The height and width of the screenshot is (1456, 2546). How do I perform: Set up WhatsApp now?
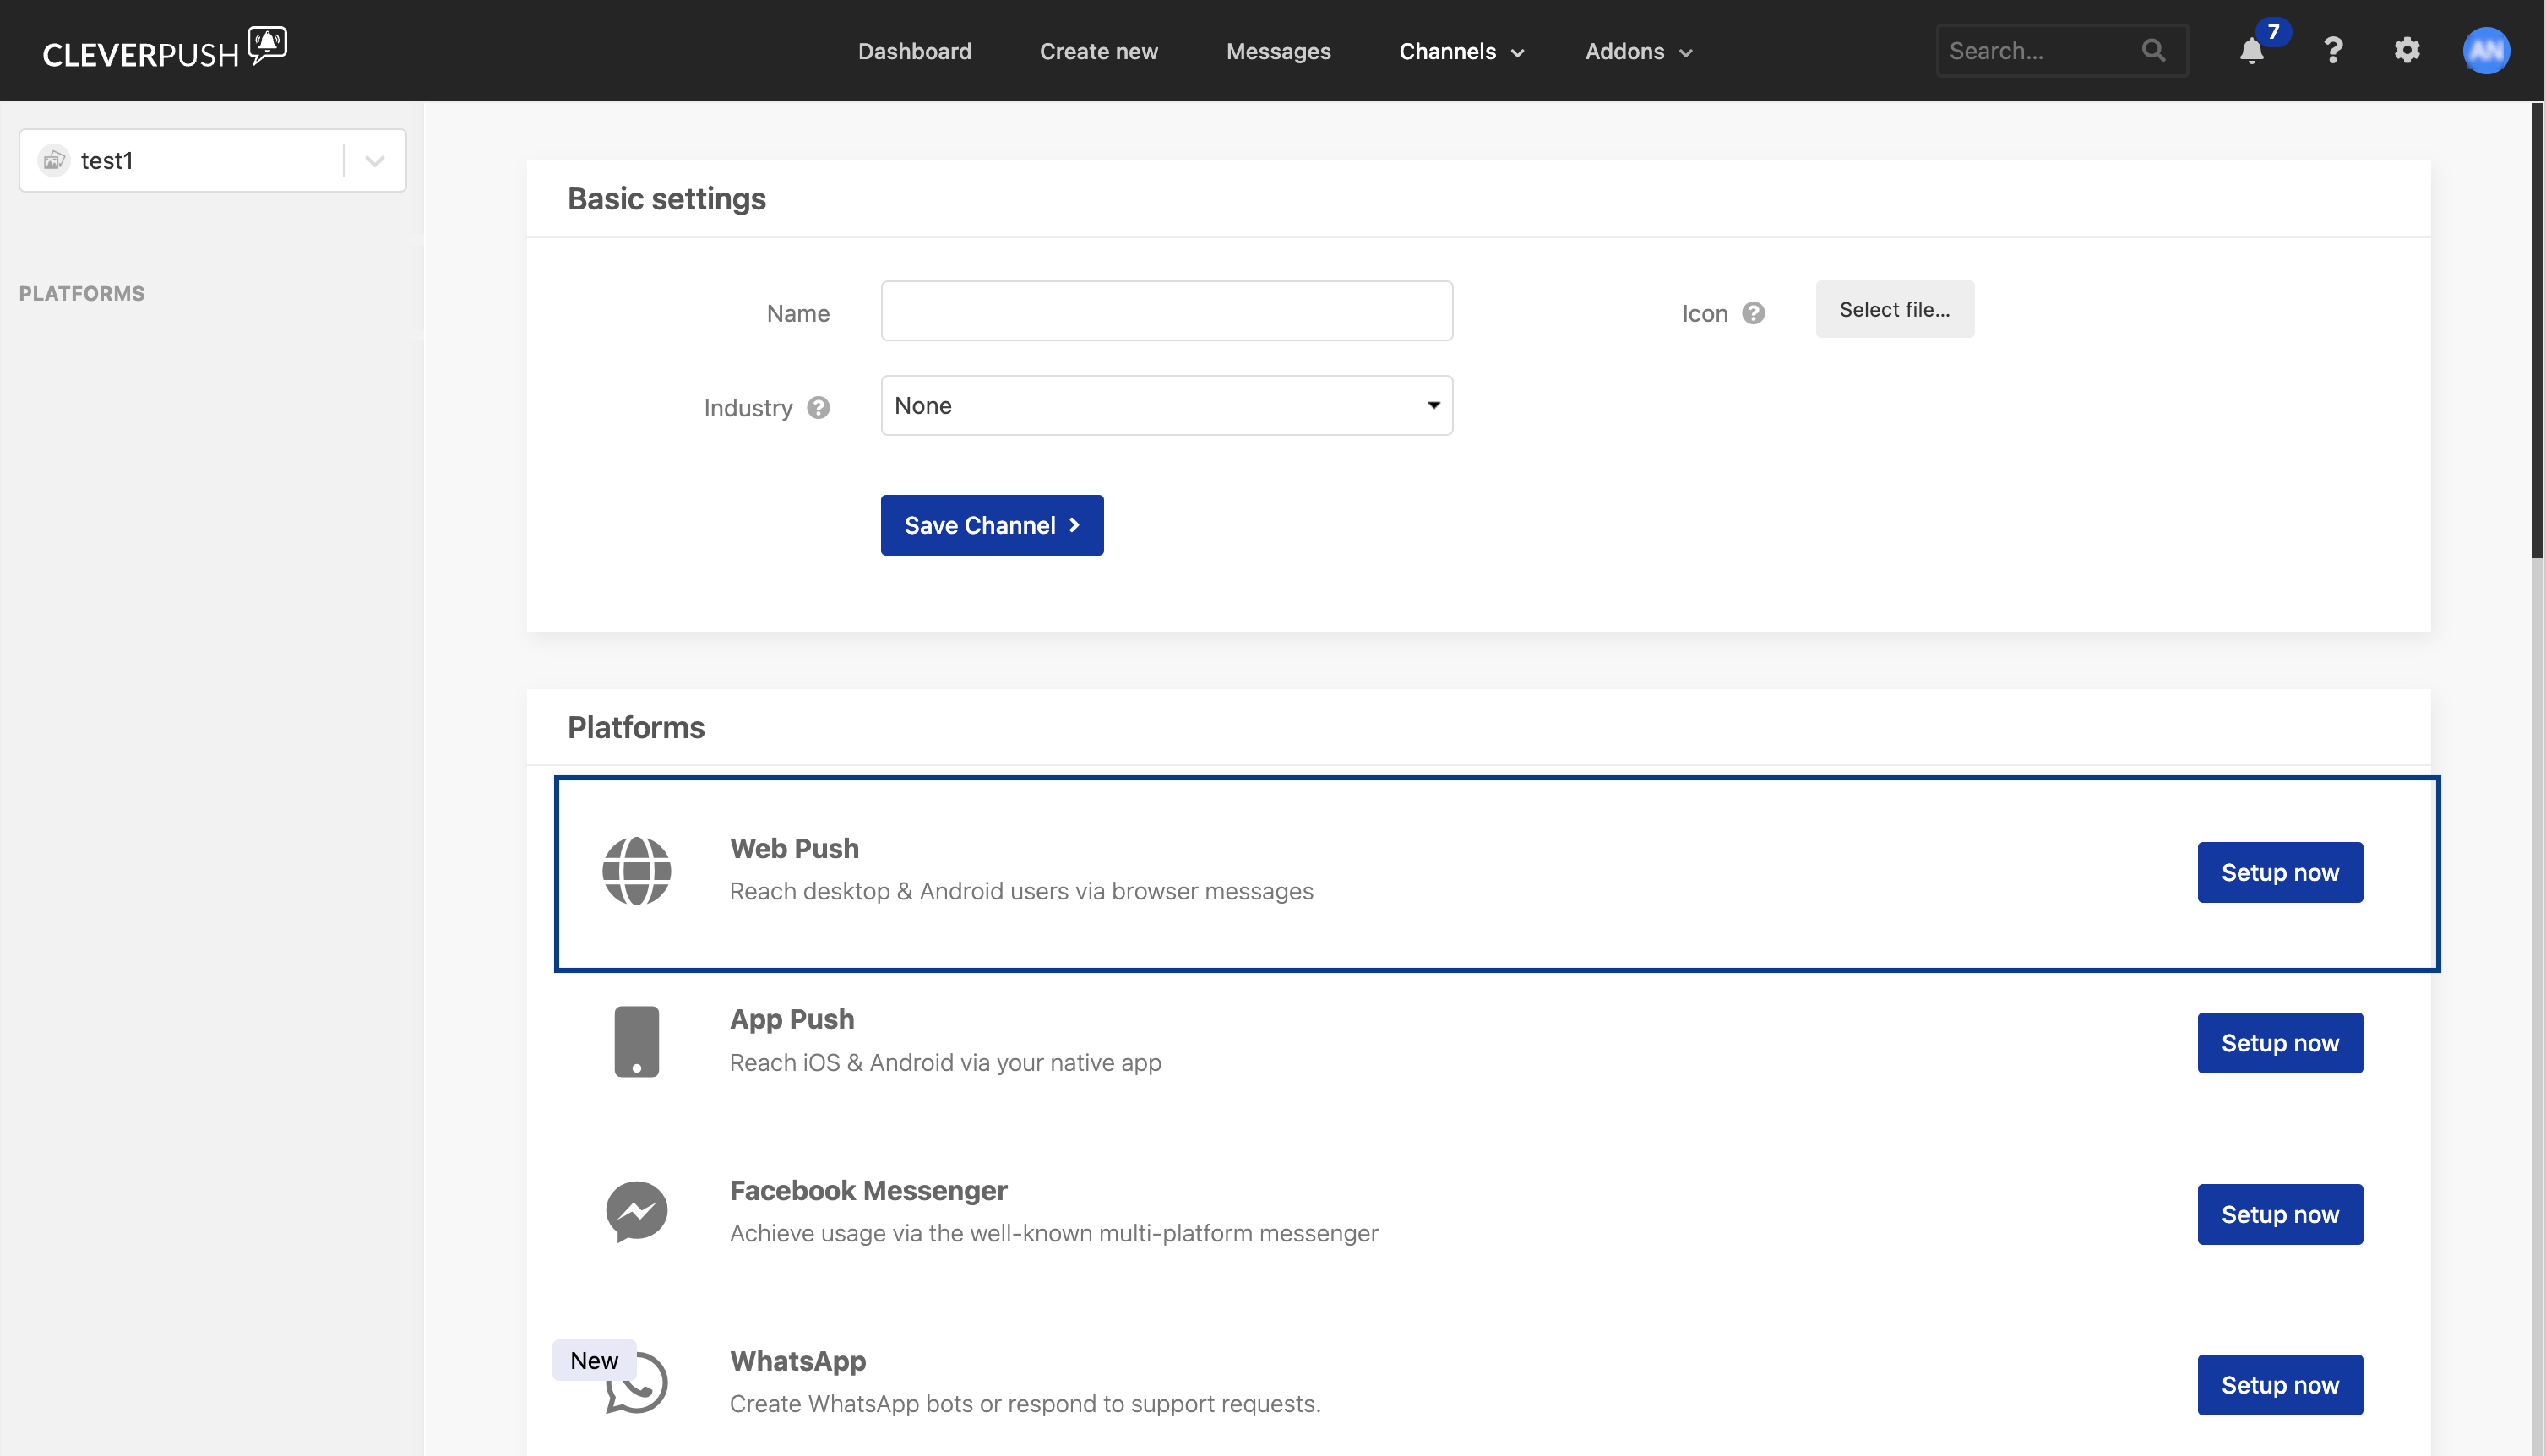[x=2280, y=1385]
